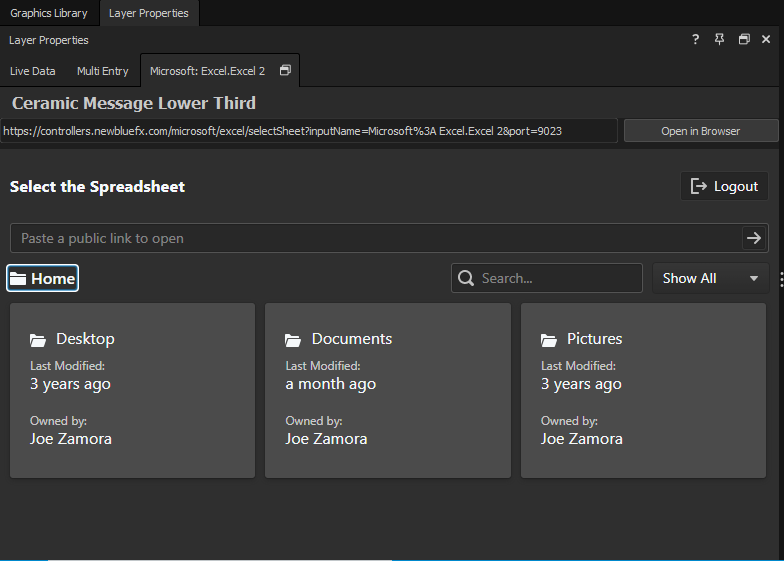
Task: Click the Documents folder icon
Action: click(293, 340)
